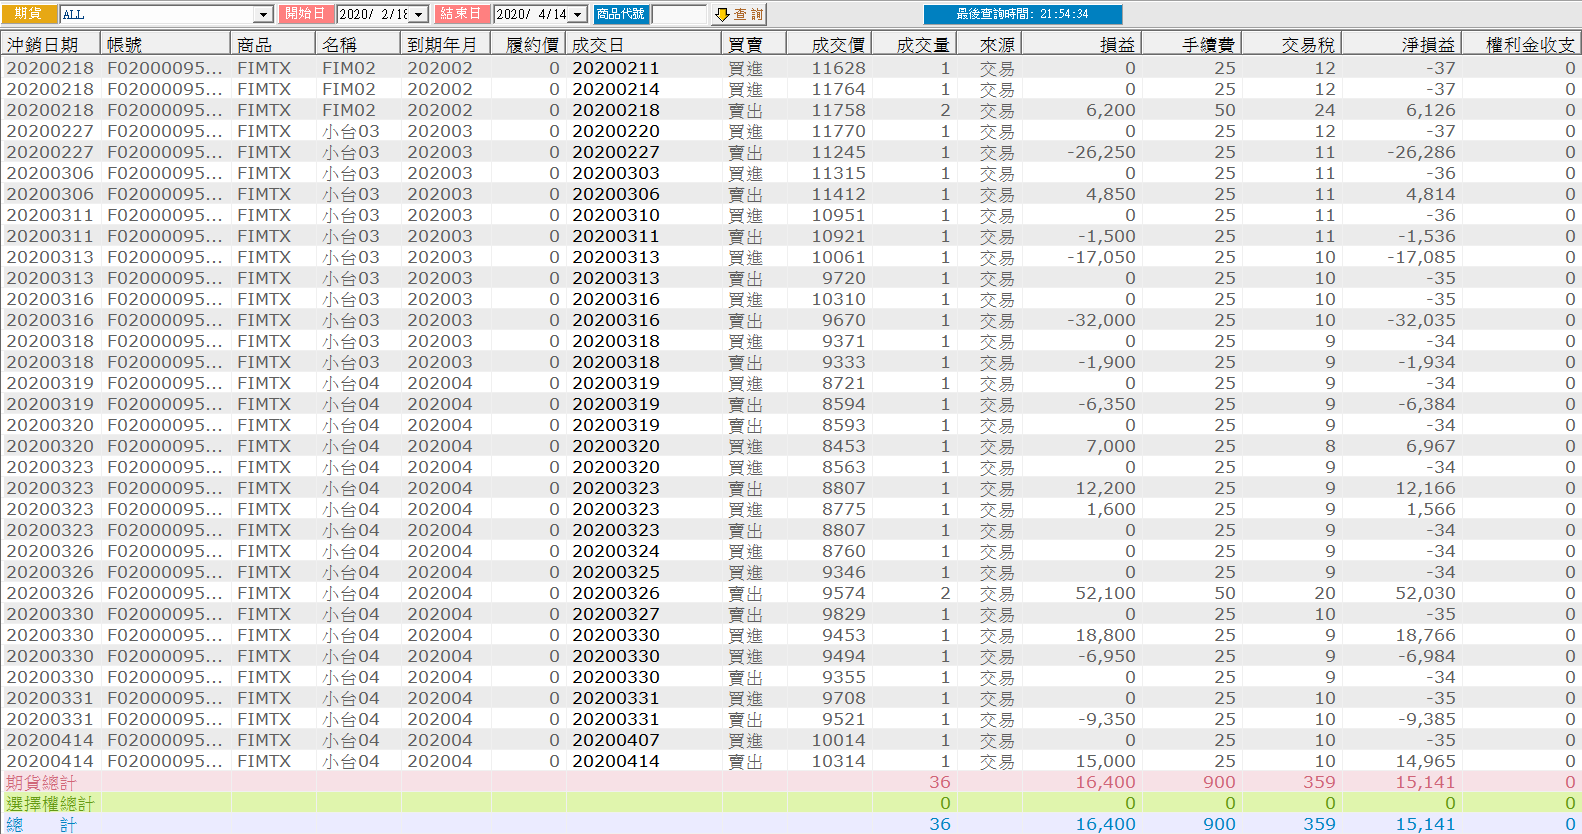Sort by 到期年月 column header
Viewport: 1582px width, 834px height.
[x=445, y=44]
